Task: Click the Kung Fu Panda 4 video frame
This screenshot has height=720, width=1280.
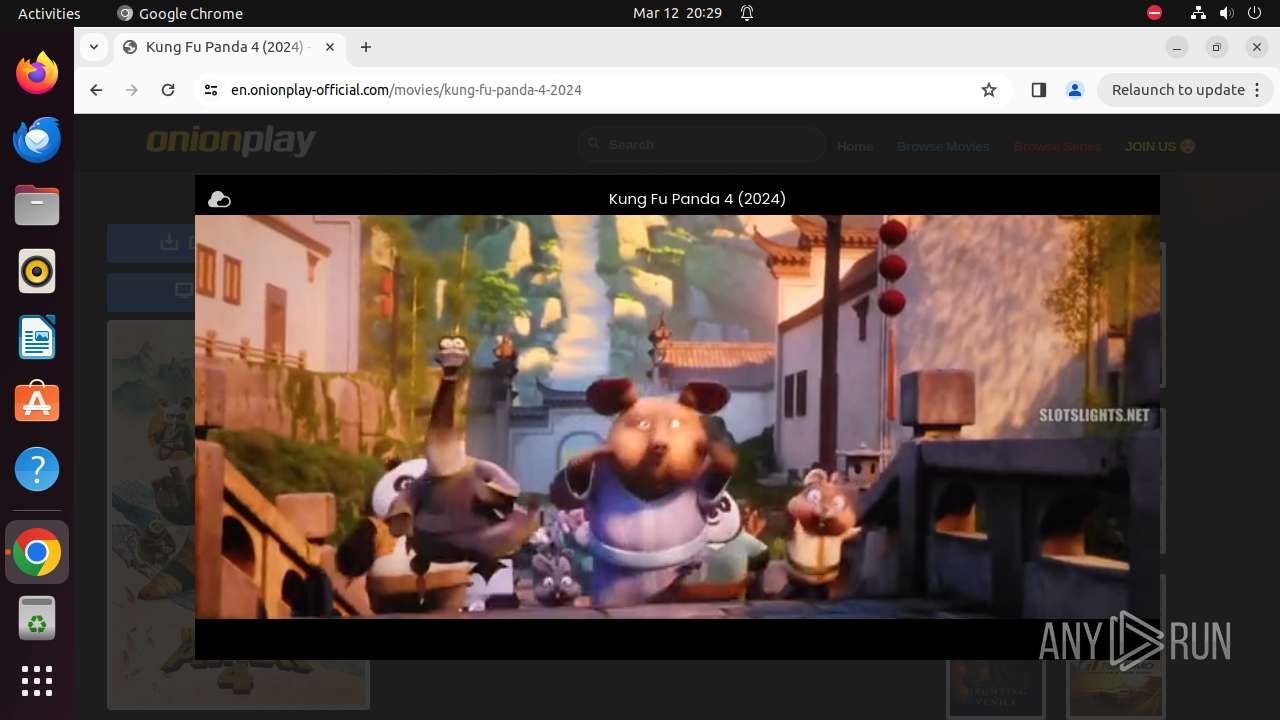Action: coord(677,417)
